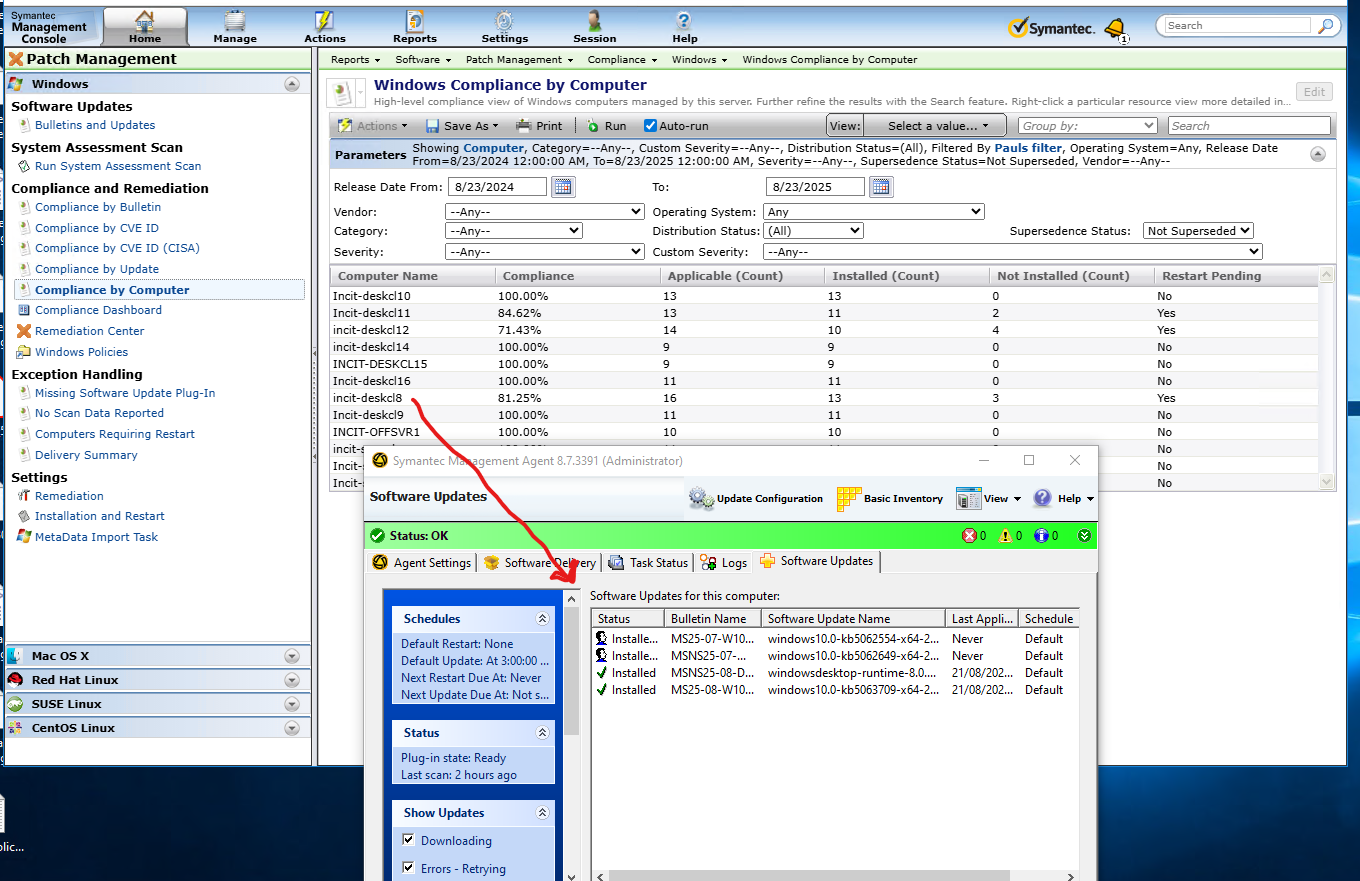Viewport: 1360px width, 881px height.
Task: Click Update Configuration in the agent window
Action: pos(756,498)
